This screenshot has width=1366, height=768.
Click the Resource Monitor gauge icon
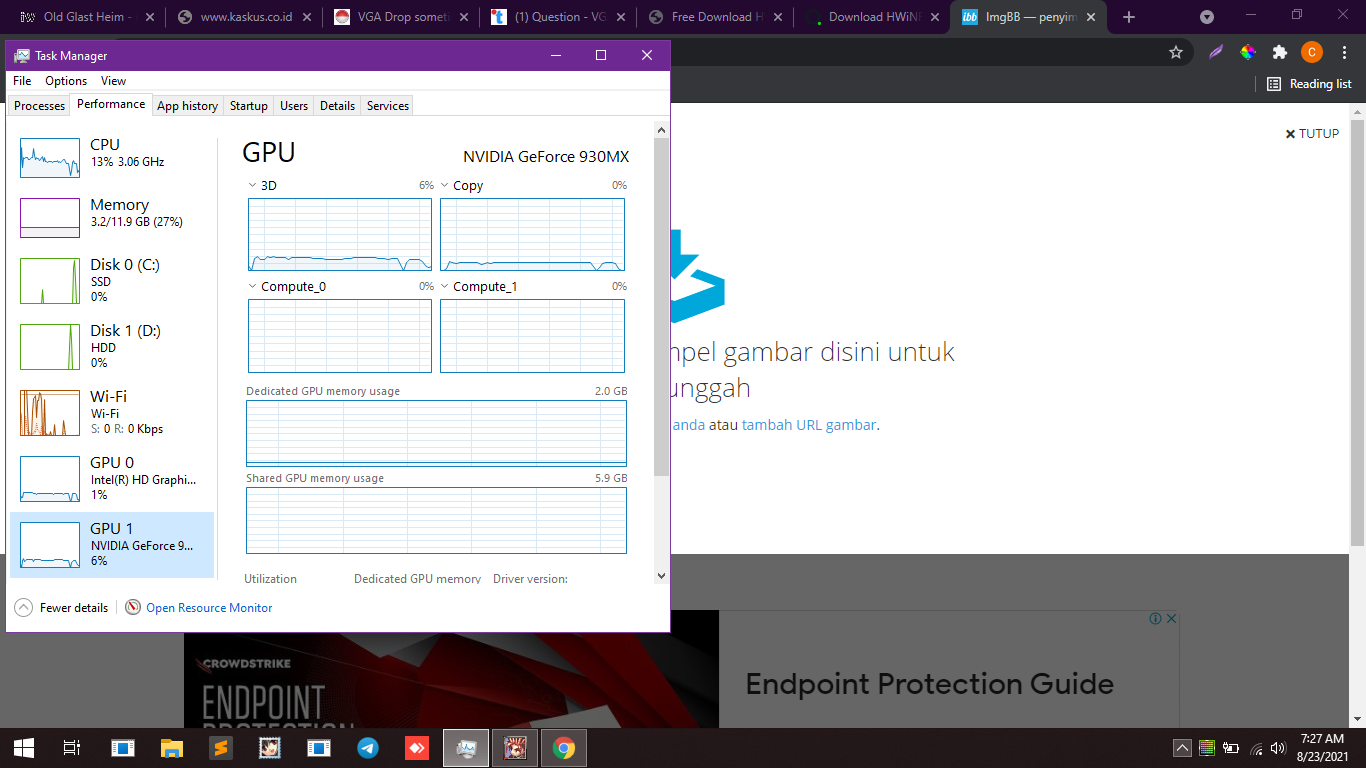click(133, 608)
